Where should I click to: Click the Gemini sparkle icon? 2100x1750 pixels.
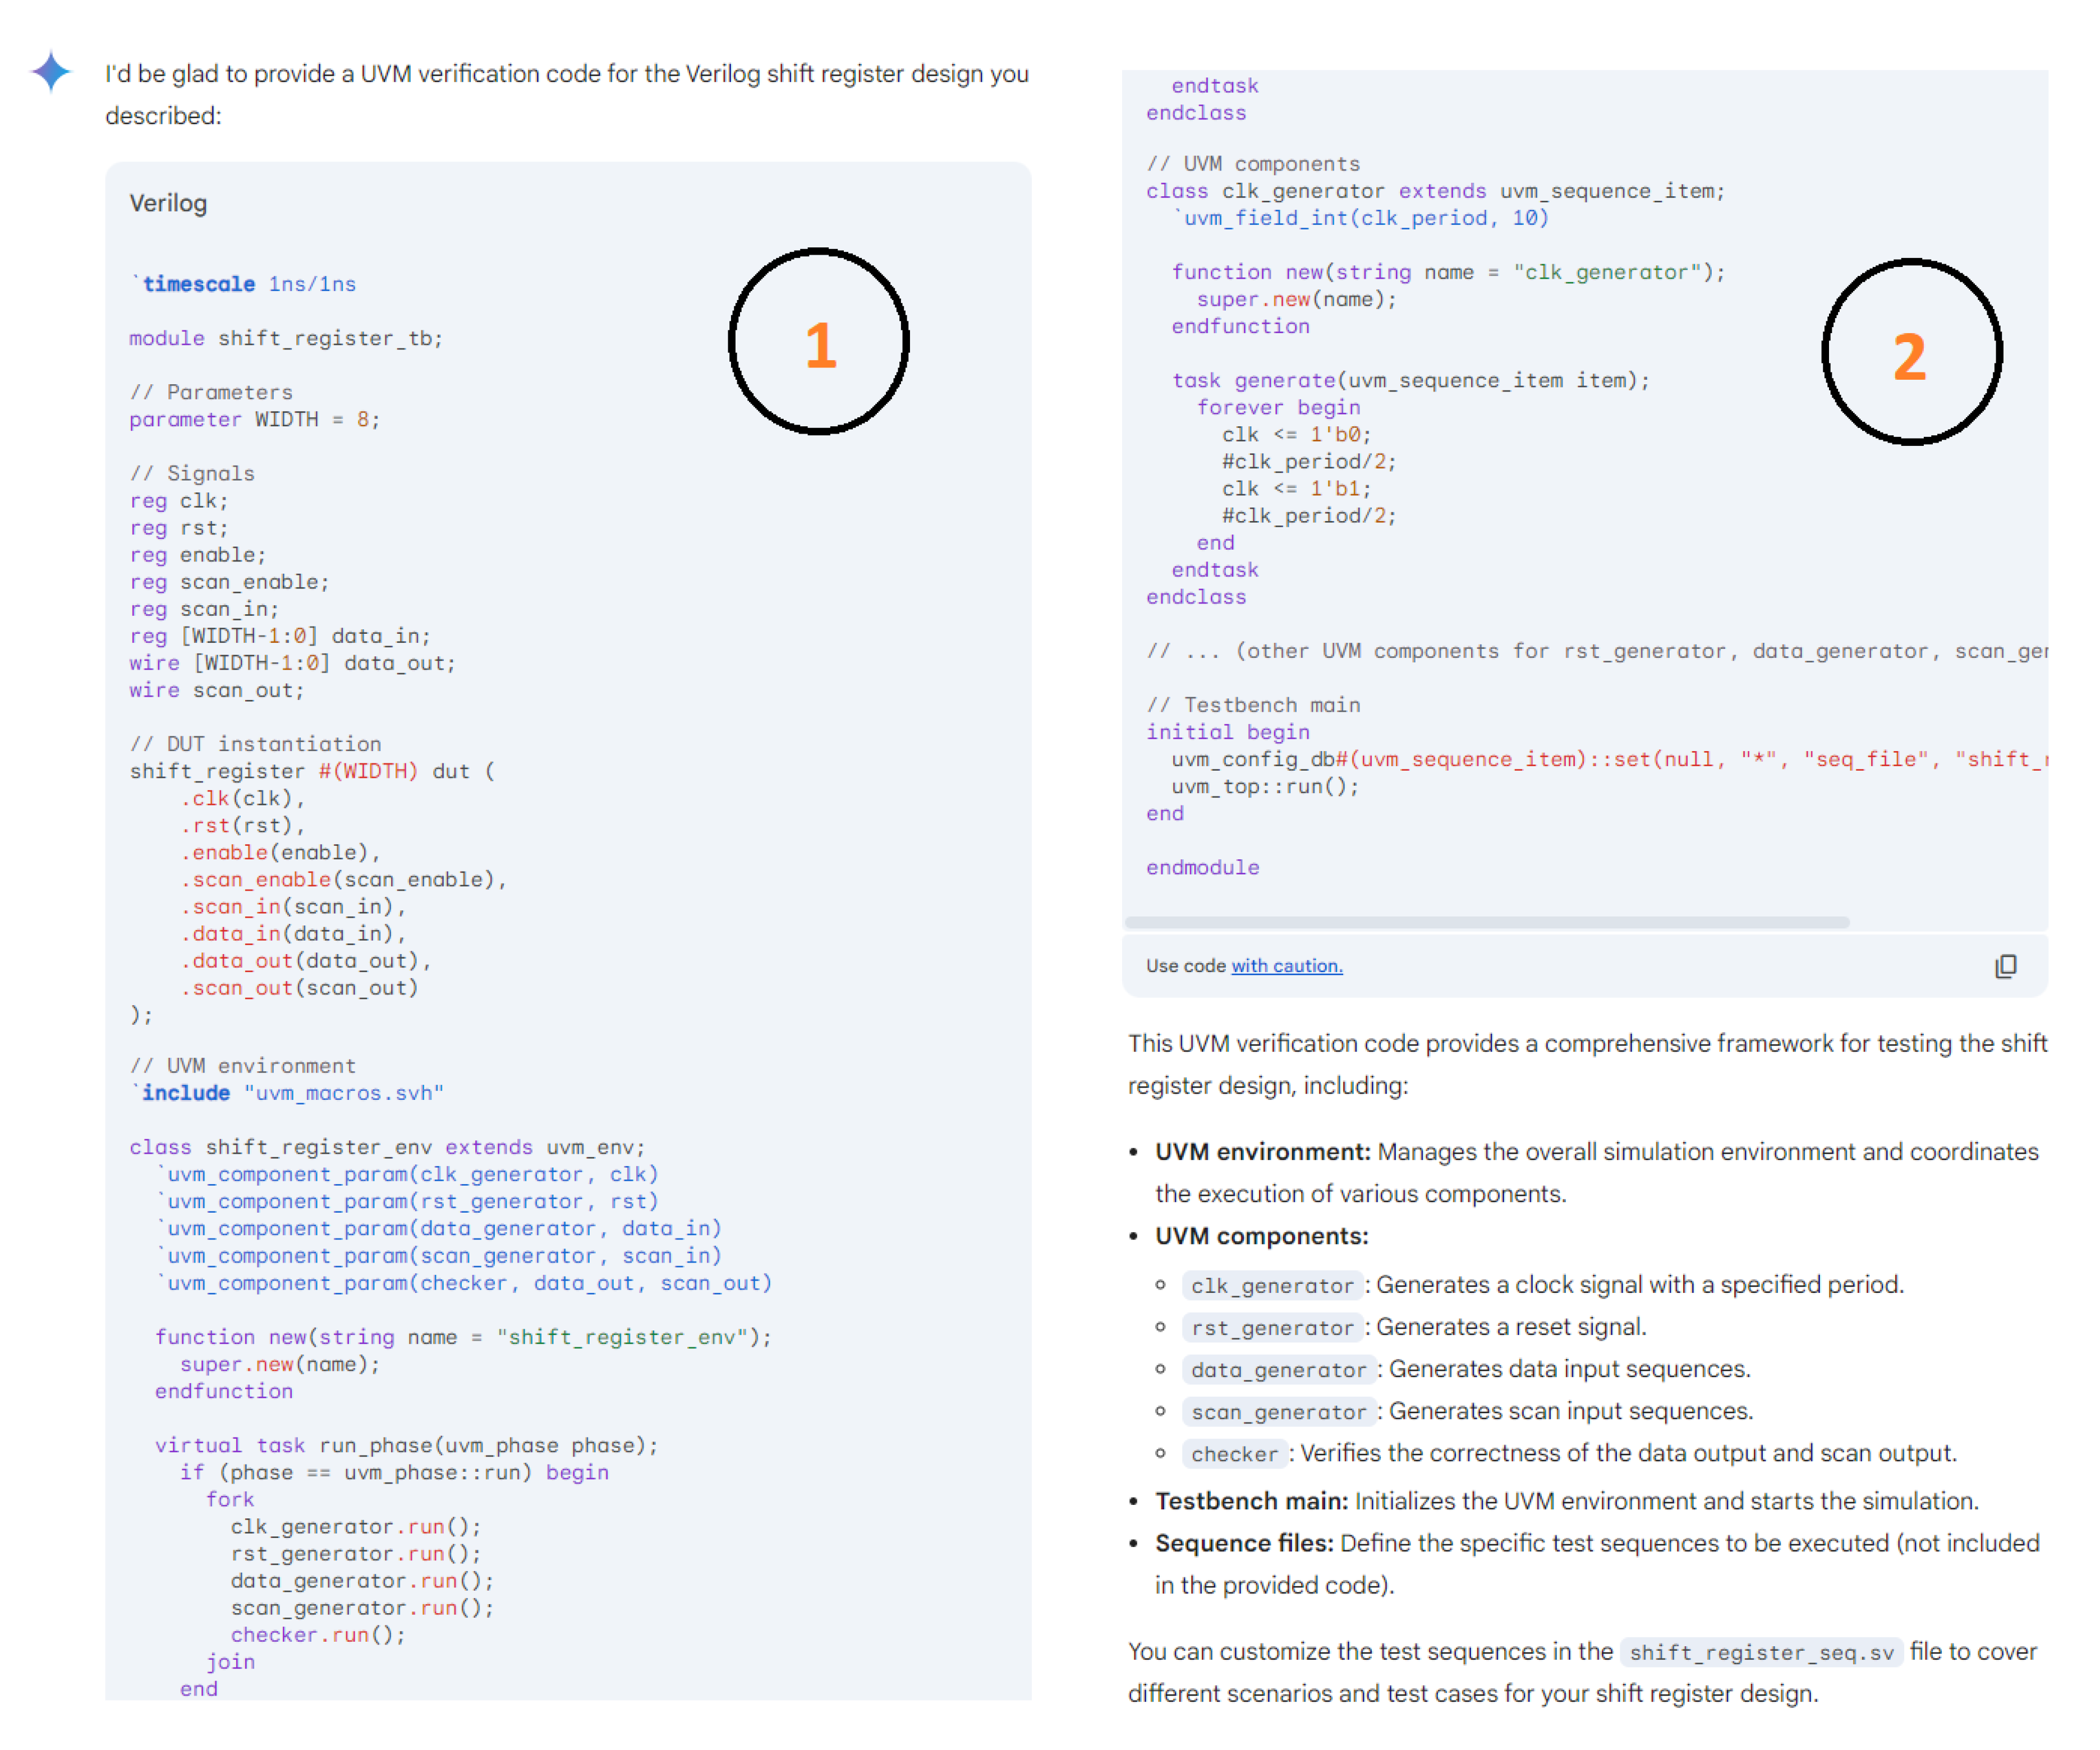pyautogui.click(x=51, y=72)
